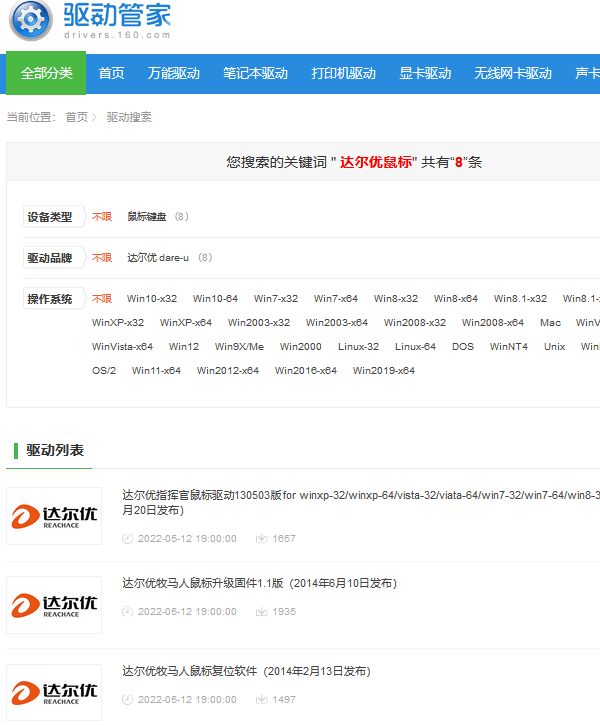Image resolution: width=600 pixels, height=726 pixels.
Task: Filter by Linux-64 system
Action: pyautogui.click(x=415, y=347)
